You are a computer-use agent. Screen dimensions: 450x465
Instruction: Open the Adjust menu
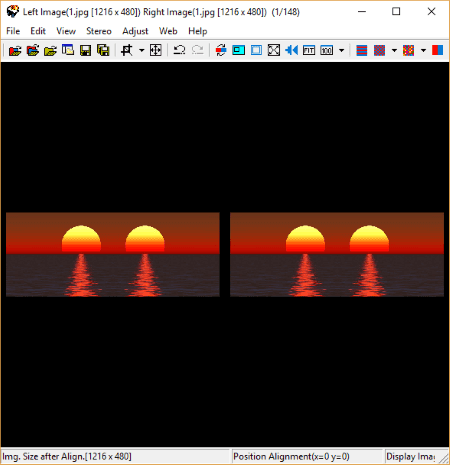[x=135, y=31]
